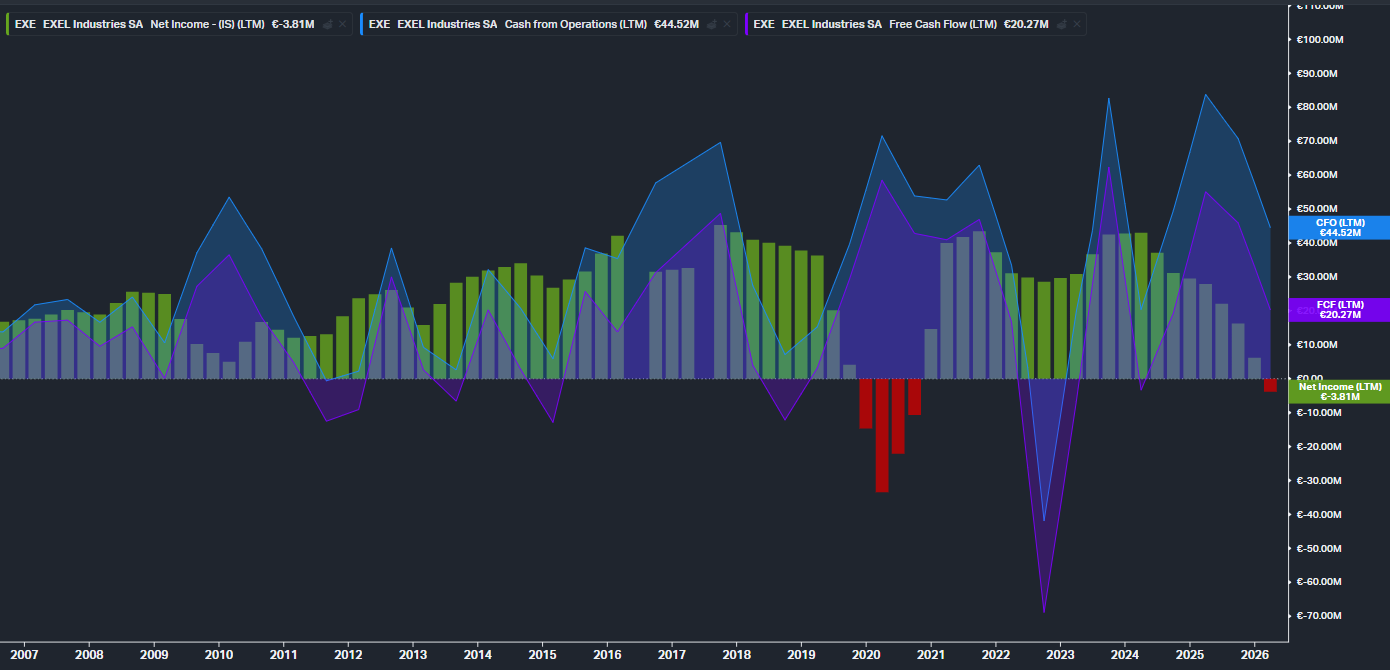This screenshot has height=670, width=1390.
Task: Click the €-50.00M value on the price axis
Action: click(1319, 548)
